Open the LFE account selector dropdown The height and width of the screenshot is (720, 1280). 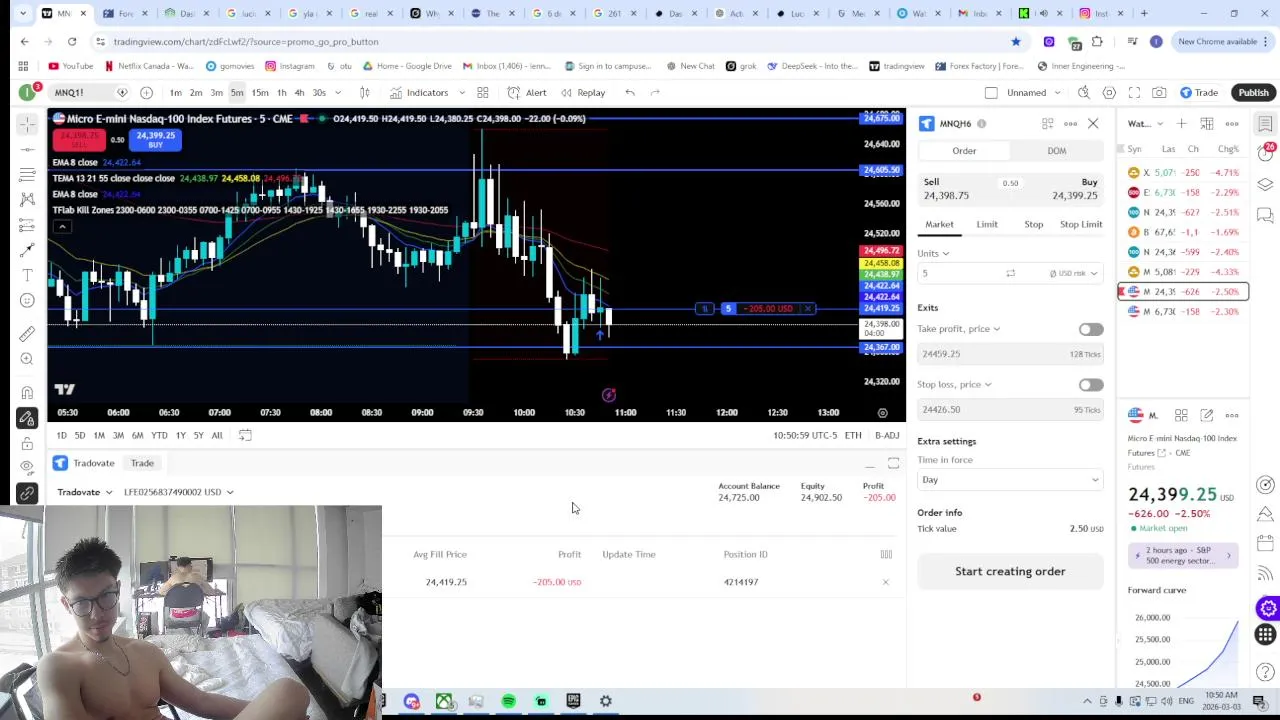click(x=178, y=492)
